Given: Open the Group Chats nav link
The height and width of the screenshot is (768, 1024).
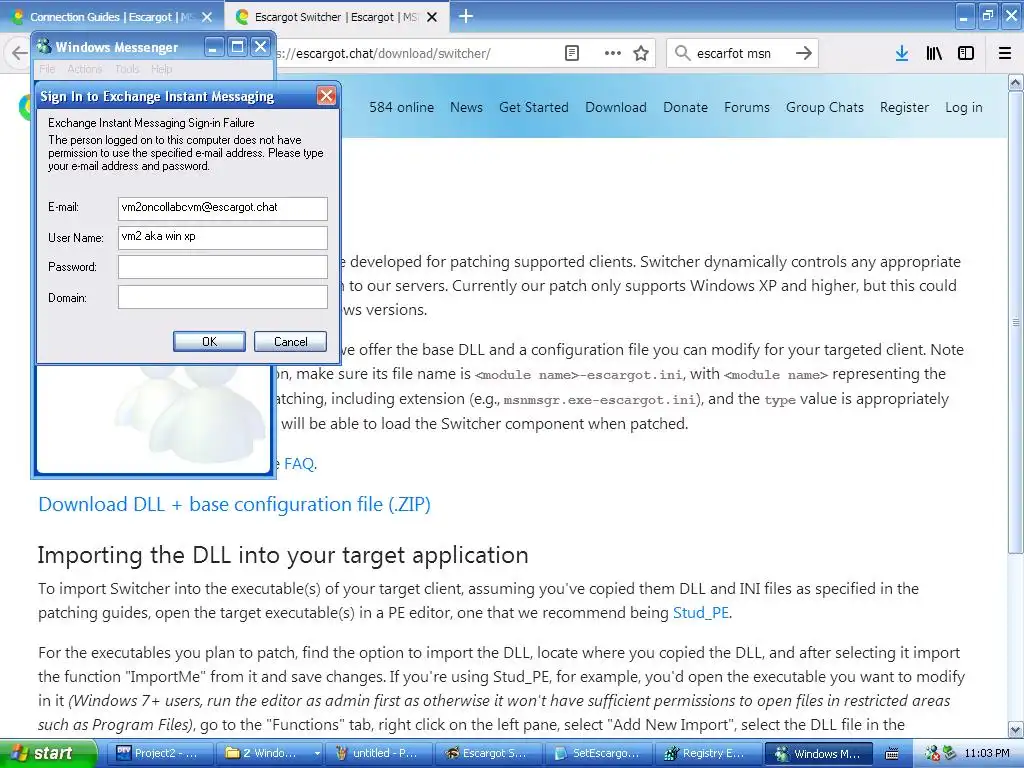Looking at the screenshot, I should coord(825,107).
